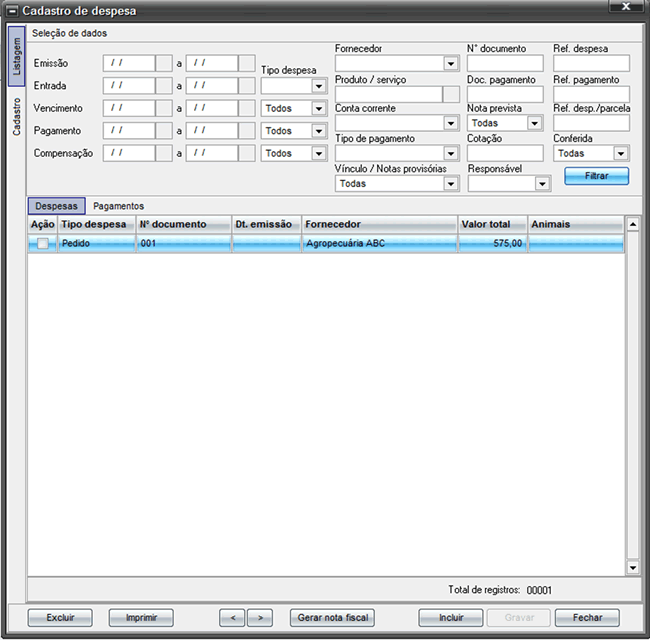Viewport: 650px width, 640px height.
Task: Click the vertical scrollbar track of the list
Action: click(x=632, y=400)
